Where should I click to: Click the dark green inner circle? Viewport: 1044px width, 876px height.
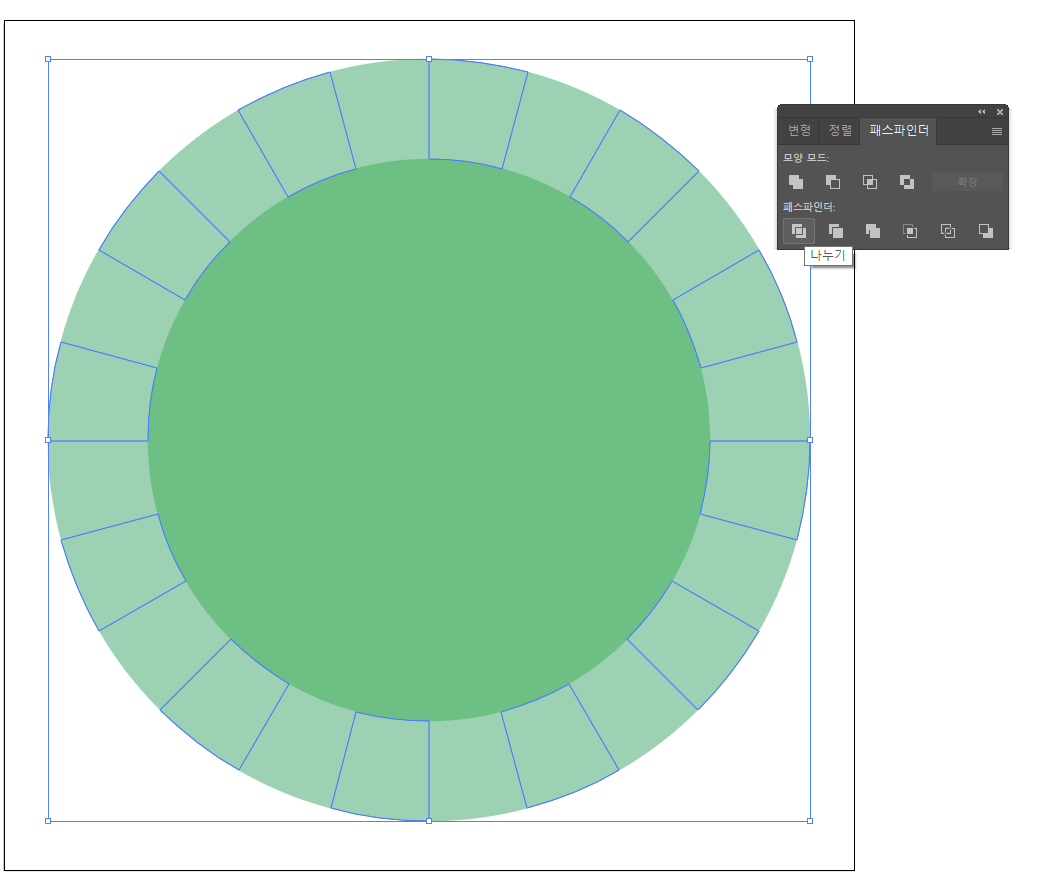(x=429, y=439)
